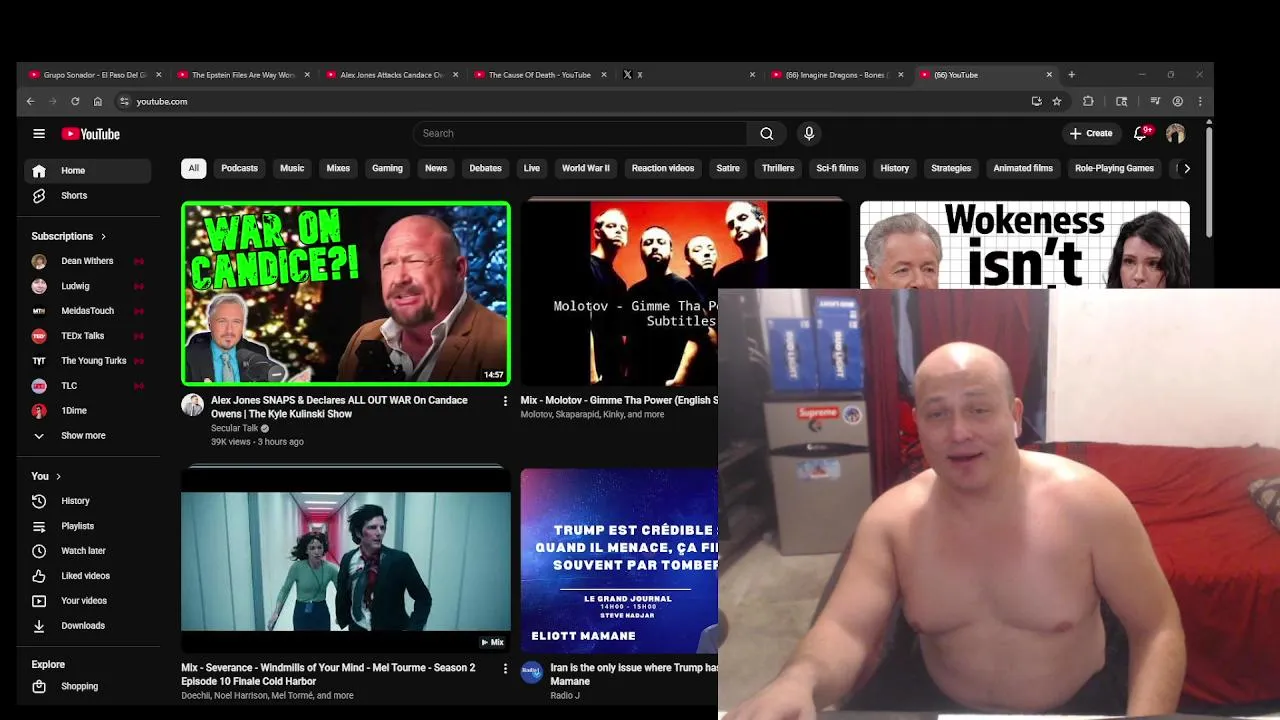Open TEDx Talks subscription channel

(88, 336)
